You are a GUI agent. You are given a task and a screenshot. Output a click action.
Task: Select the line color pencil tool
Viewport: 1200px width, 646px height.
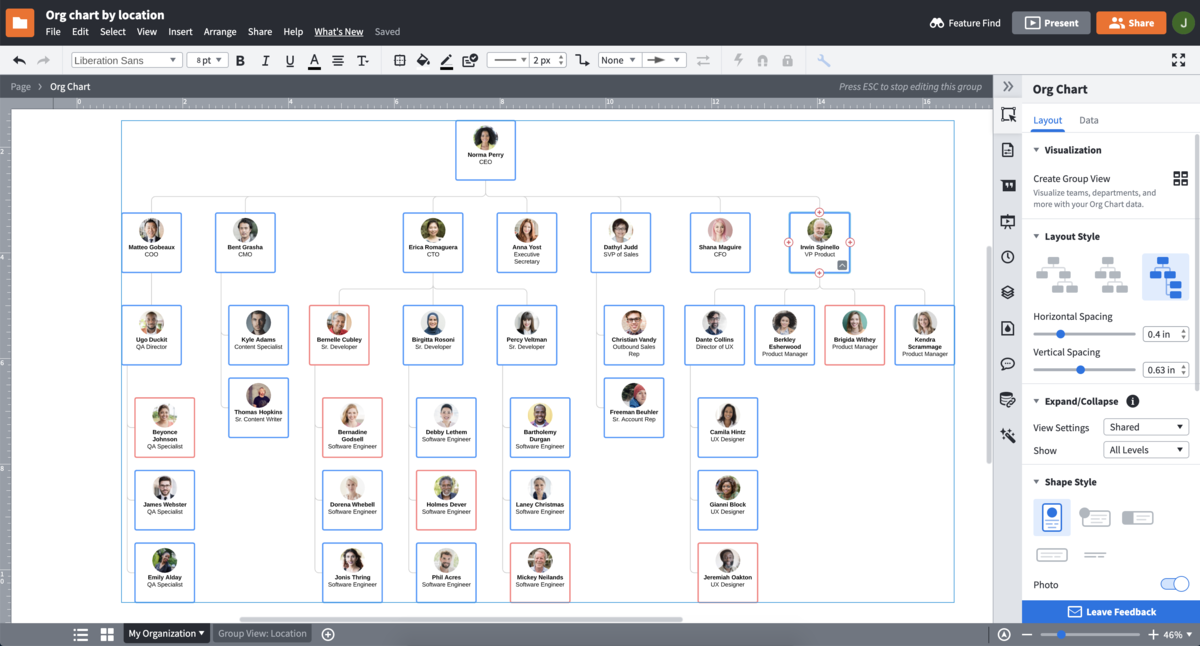(447, 60)
